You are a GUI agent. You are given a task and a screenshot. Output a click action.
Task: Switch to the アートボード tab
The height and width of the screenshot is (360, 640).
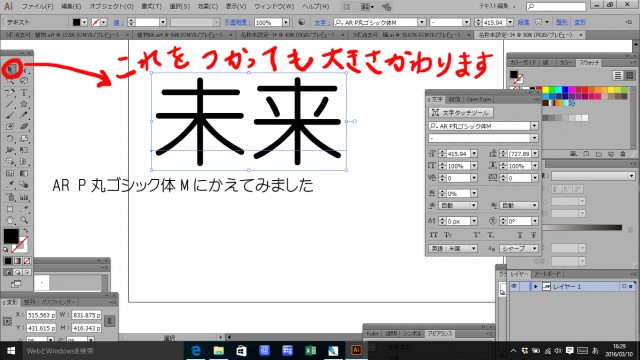(548, 274)
